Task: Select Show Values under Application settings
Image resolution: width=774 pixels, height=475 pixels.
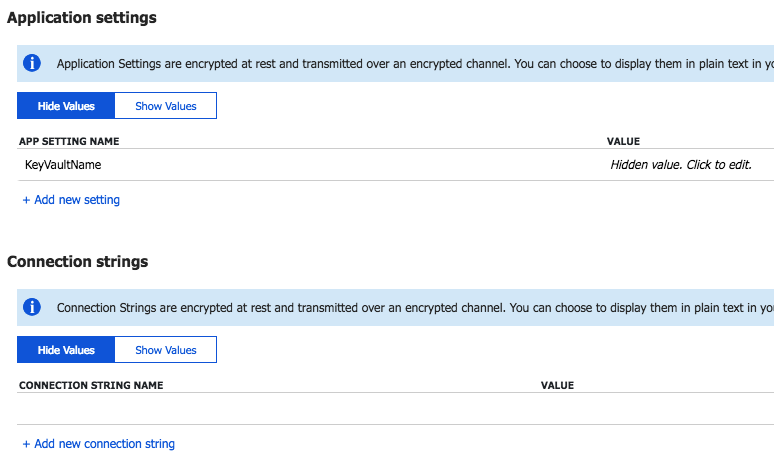Action: click(166, 106)
